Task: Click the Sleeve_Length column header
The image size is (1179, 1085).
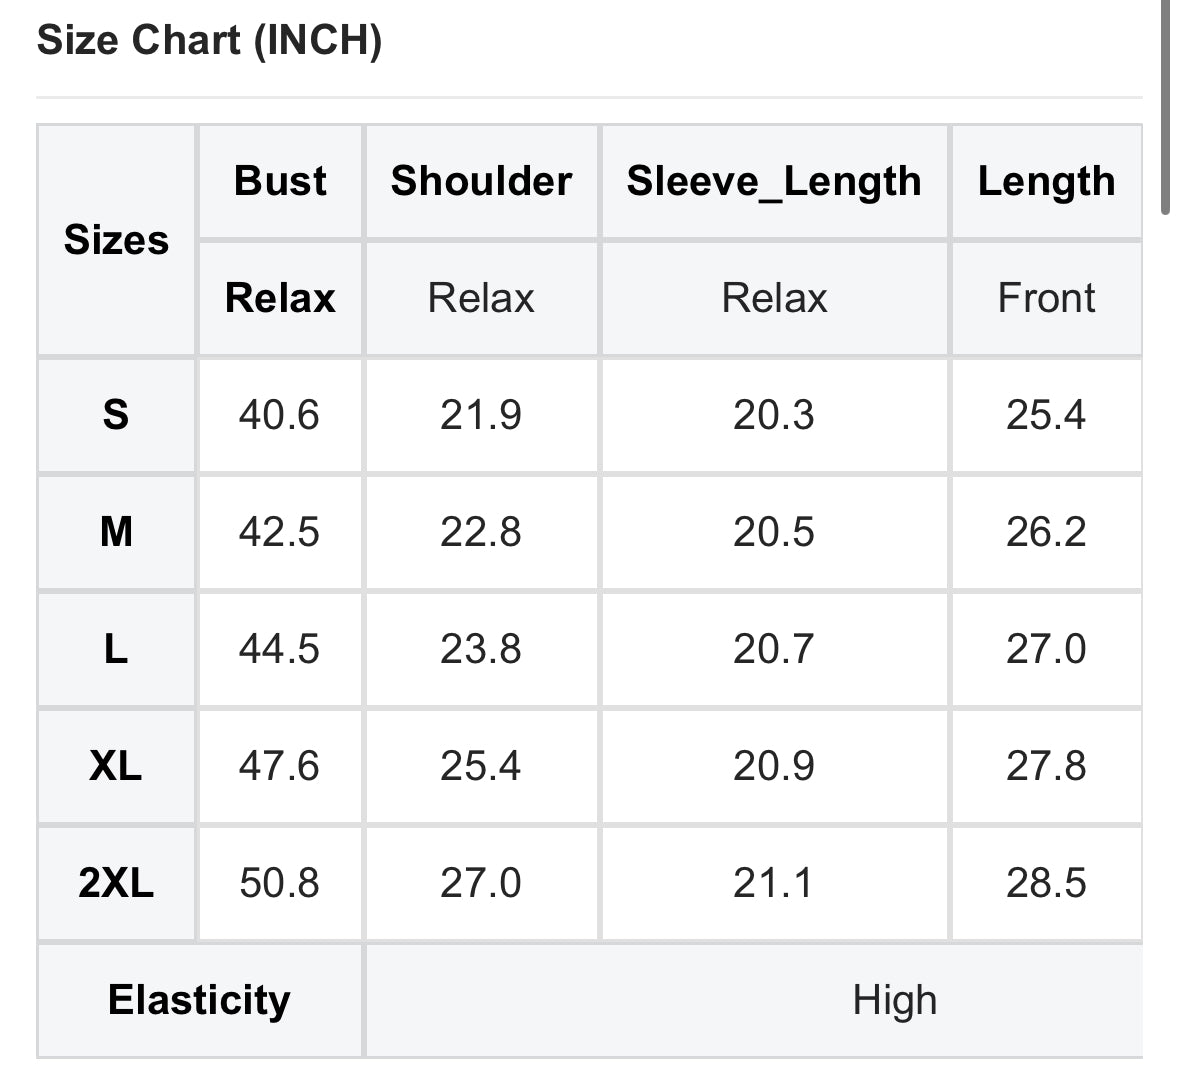Action: tap(774, 181)
